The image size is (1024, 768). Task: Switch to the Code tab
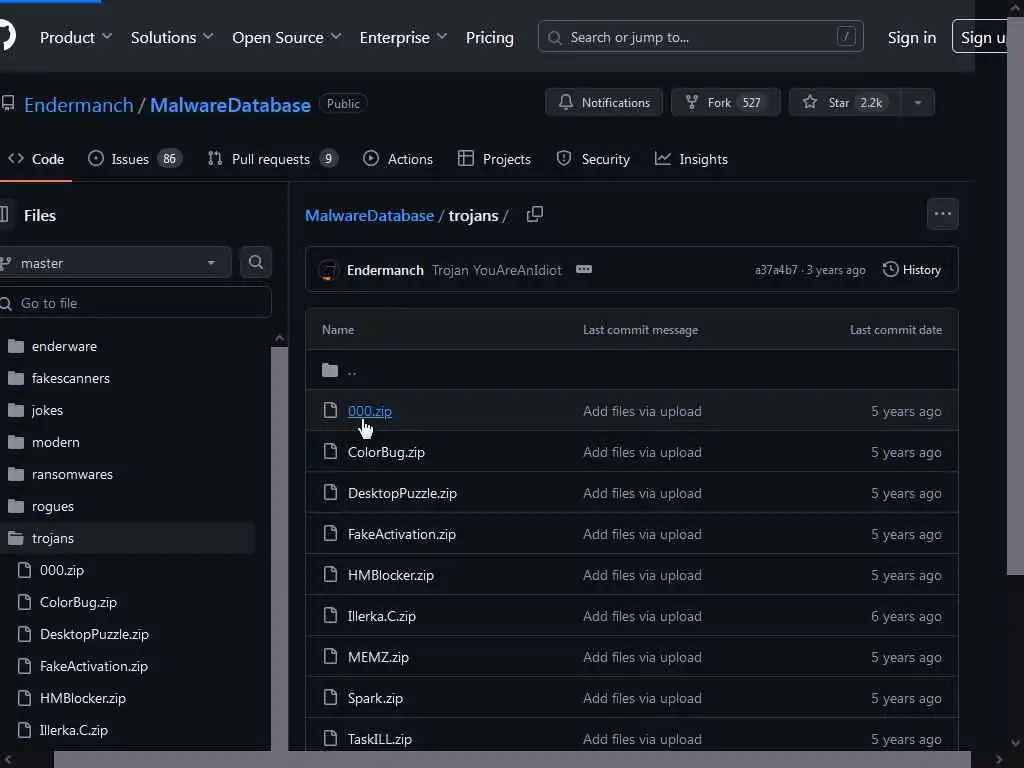coord(36,159)
